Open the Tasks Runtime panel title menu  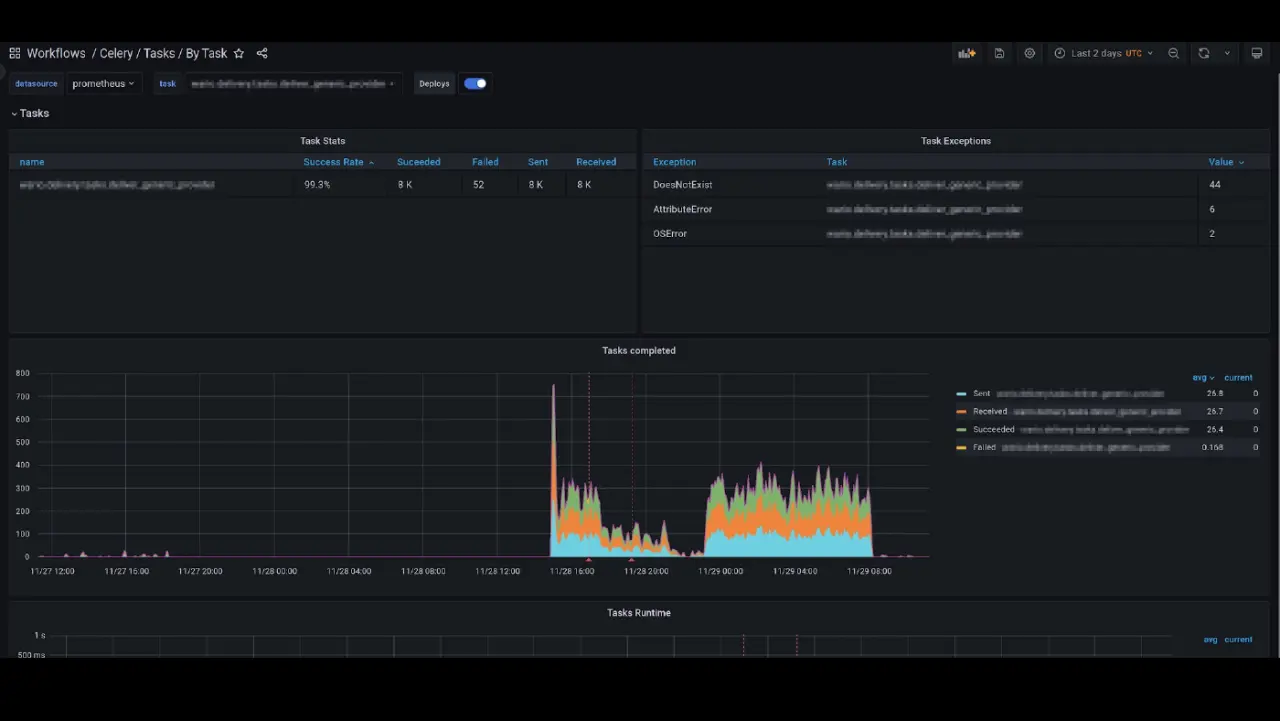[x=639, y=613]
